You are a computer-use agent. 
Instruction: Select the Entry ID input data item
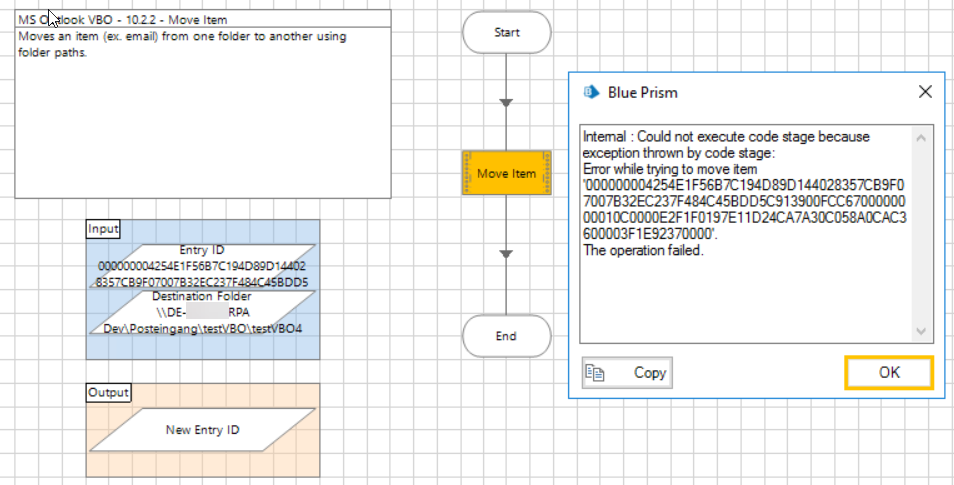[203, 267]
